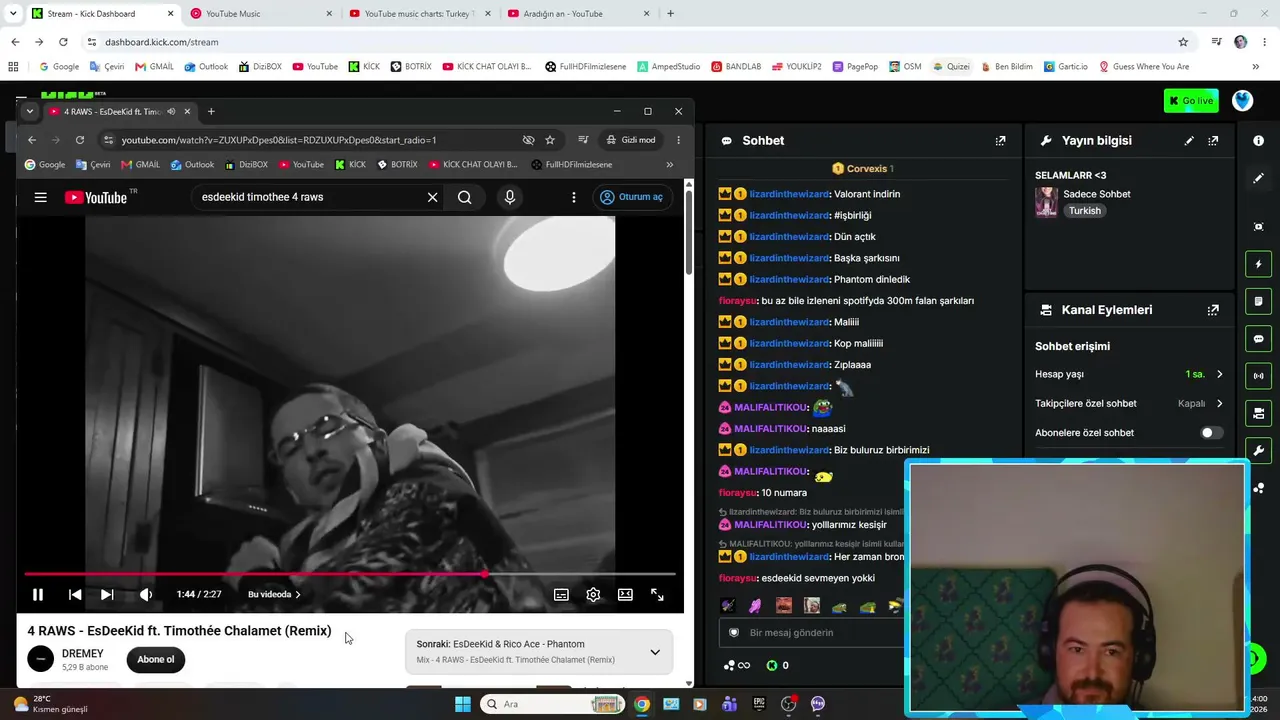Open info icon in Kick sidebar

pos(1258,141)
